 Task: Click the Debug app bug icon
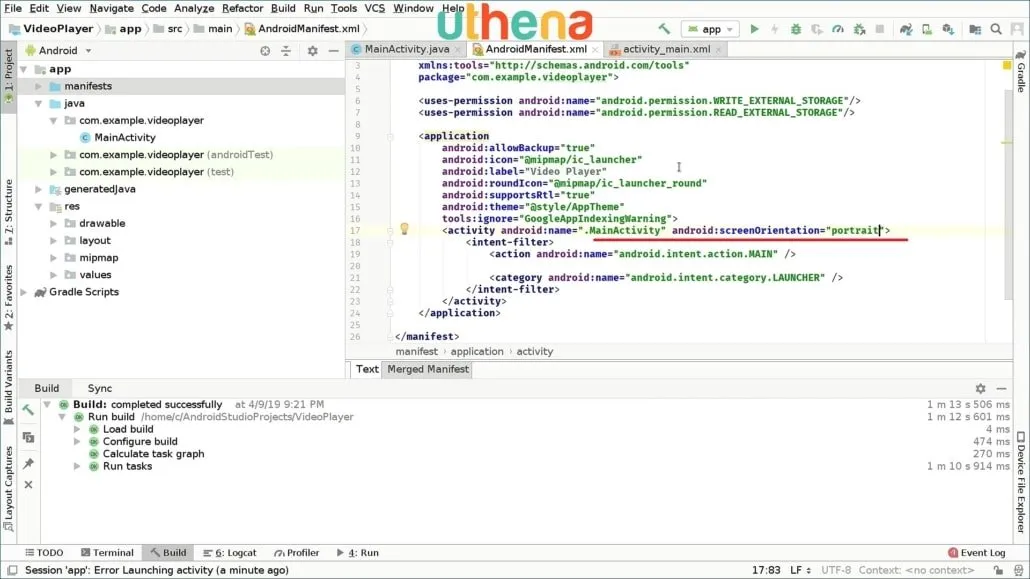(795, 29)
